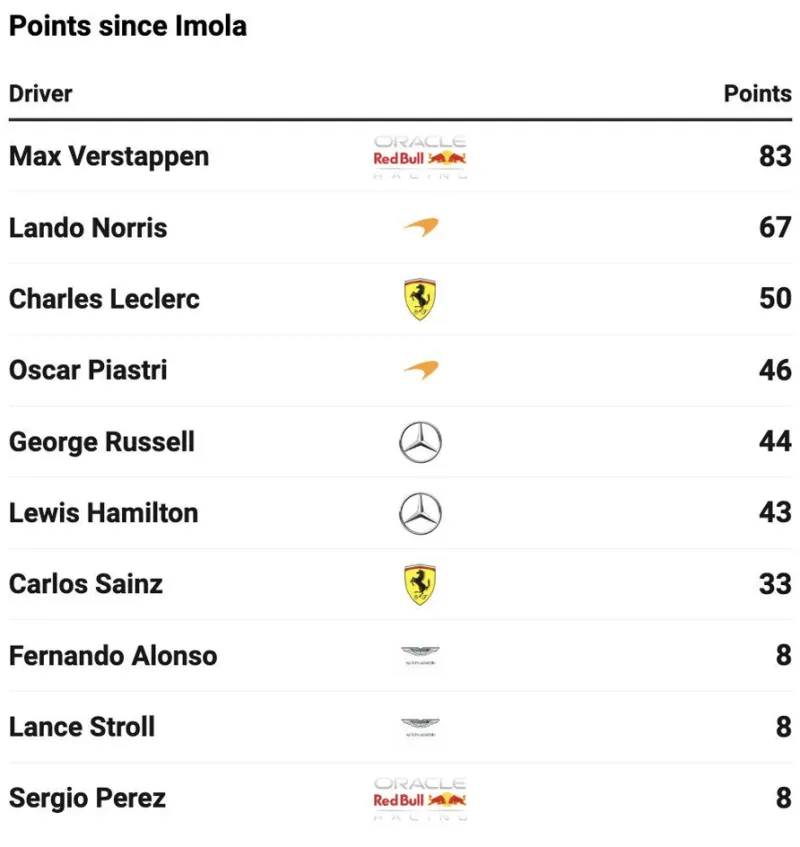The width and height of the screenshot is (800, 847).
Task: Click on Lando Norris's name
Action: coord(88,228)
